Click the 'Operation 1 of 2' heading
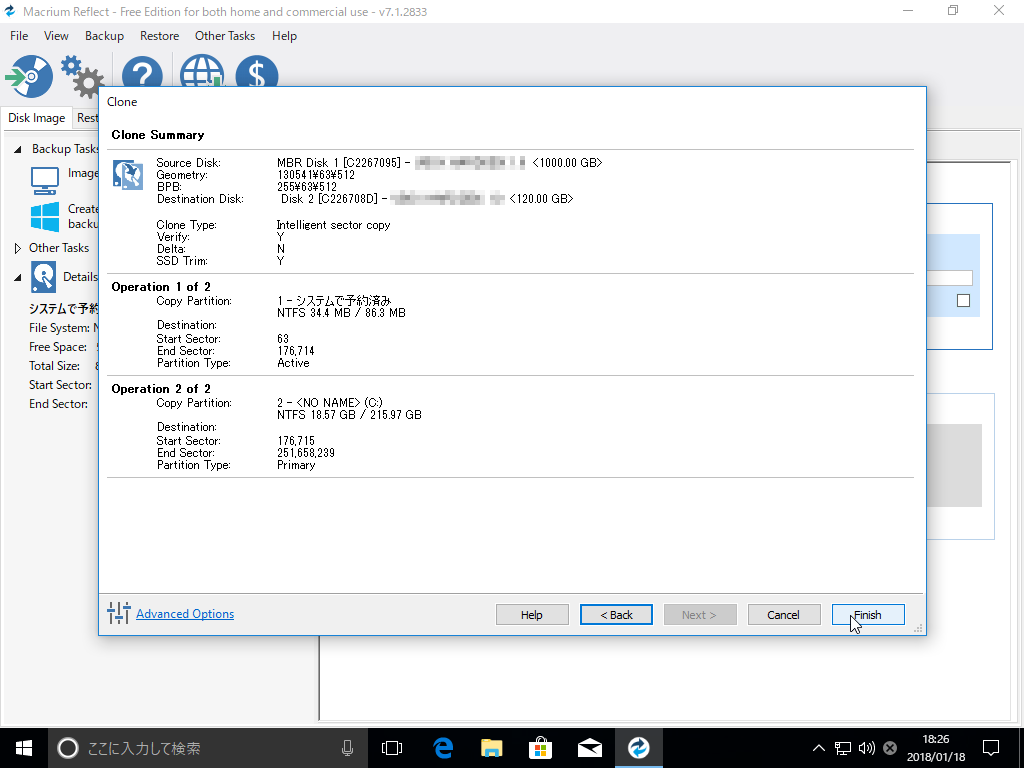This screenshot has width=1024, height=768. click(x=161, y=287)
